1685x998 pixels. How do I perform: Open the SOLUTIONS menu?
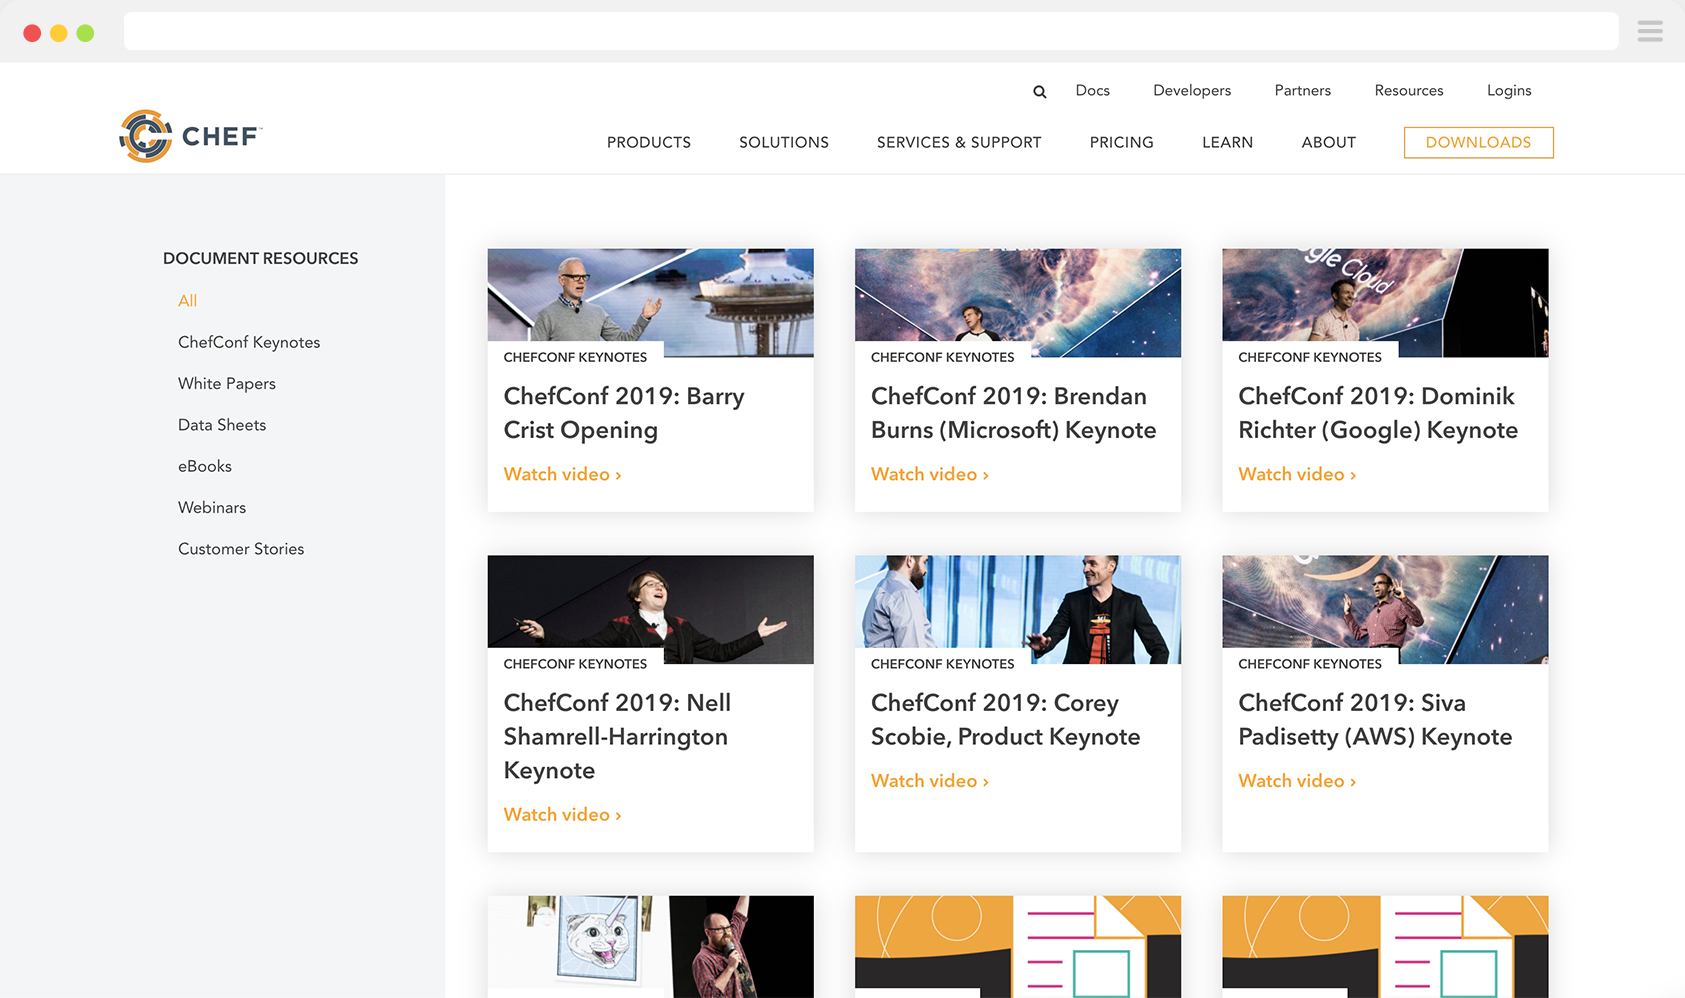pos(784,142)
